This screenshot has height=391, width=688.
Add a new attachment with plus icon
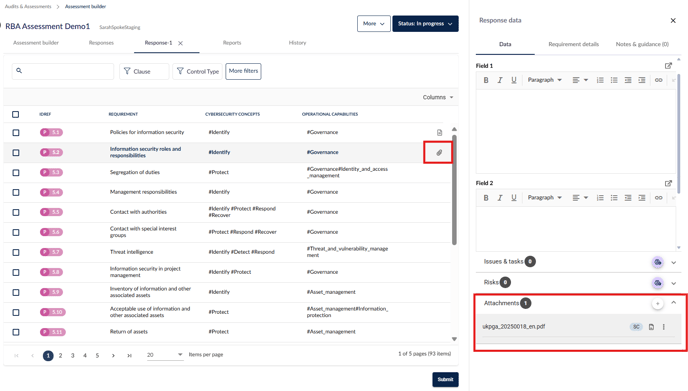click(657, 303)
